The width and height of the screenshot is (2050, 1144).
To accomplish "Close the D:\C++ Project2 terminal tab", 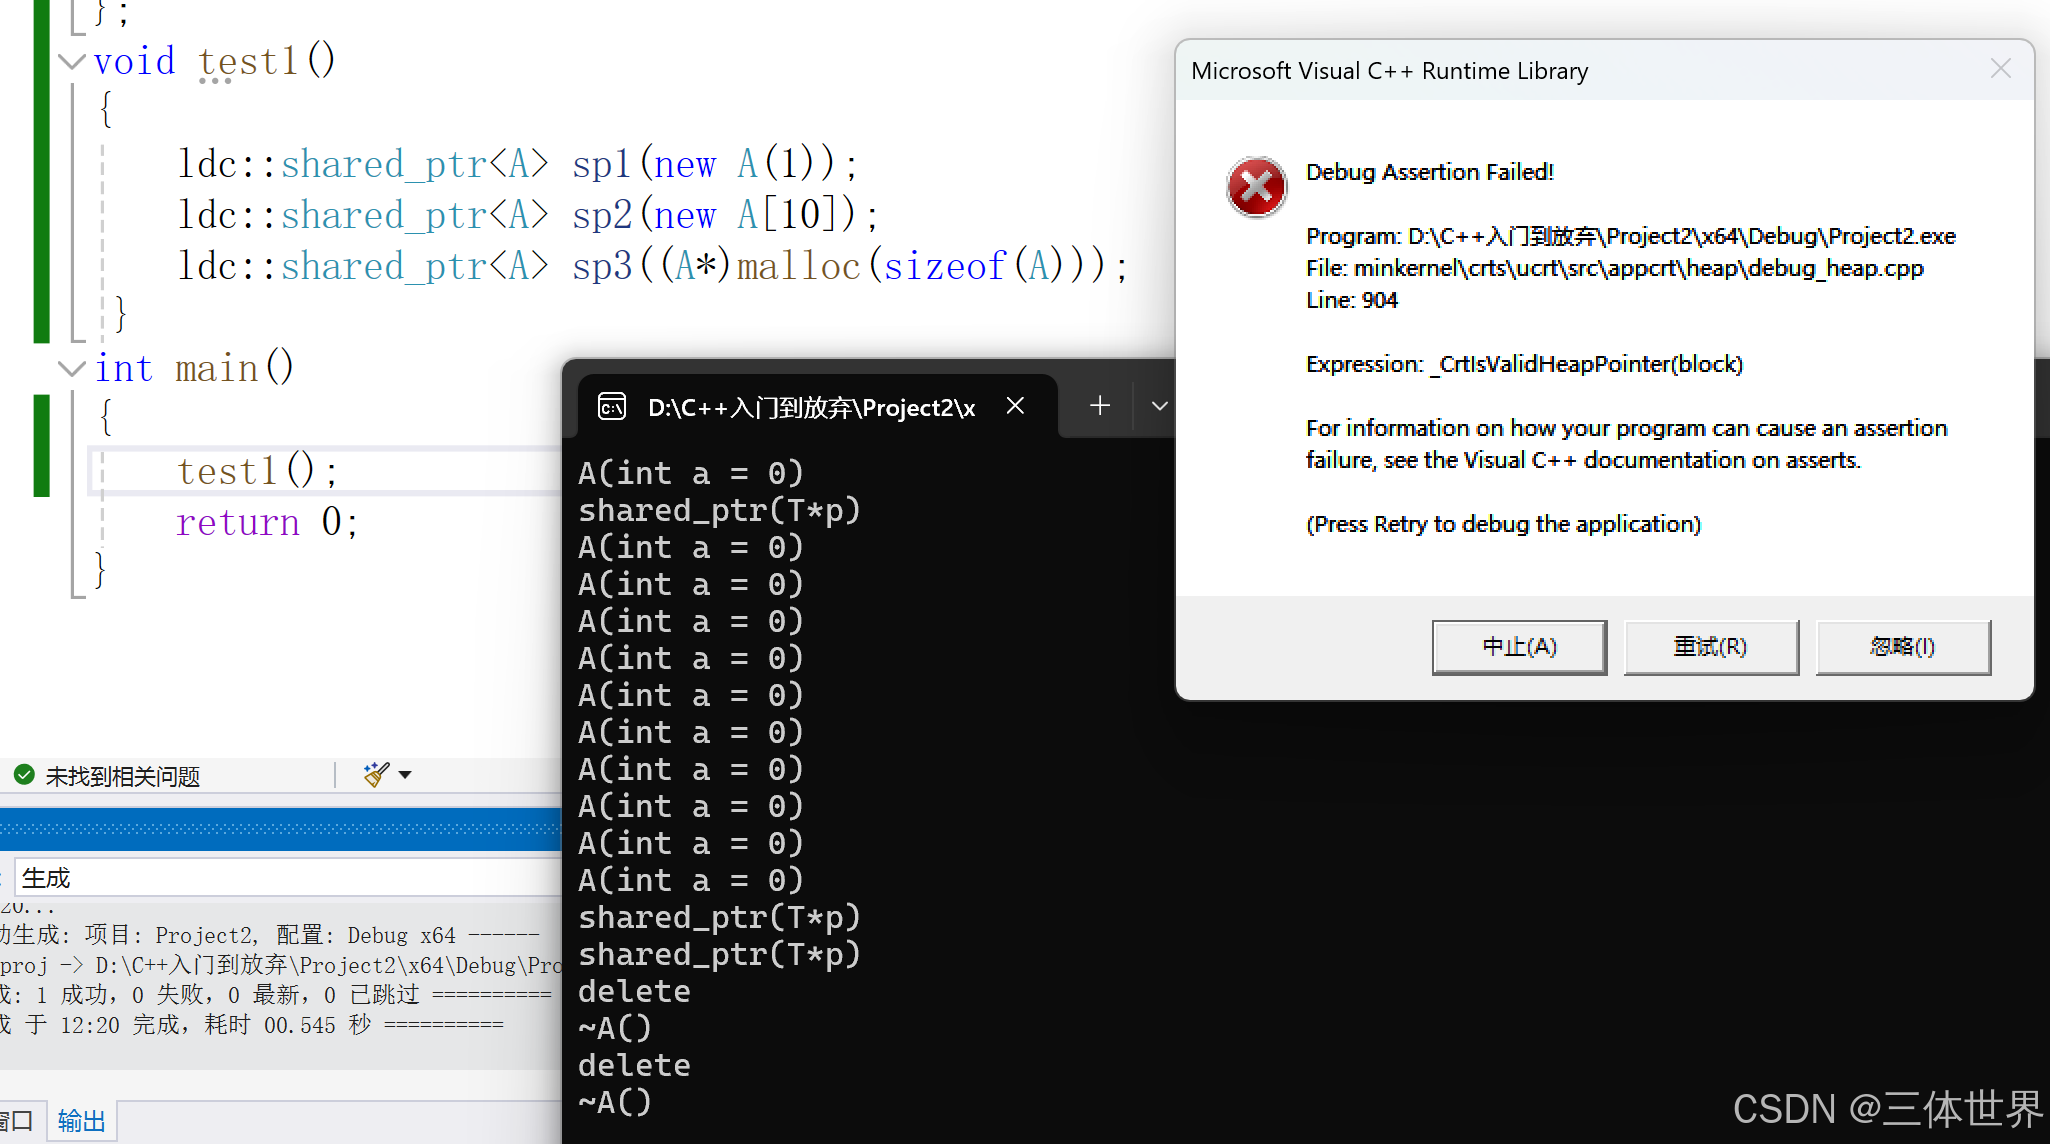I will 1015,406.
